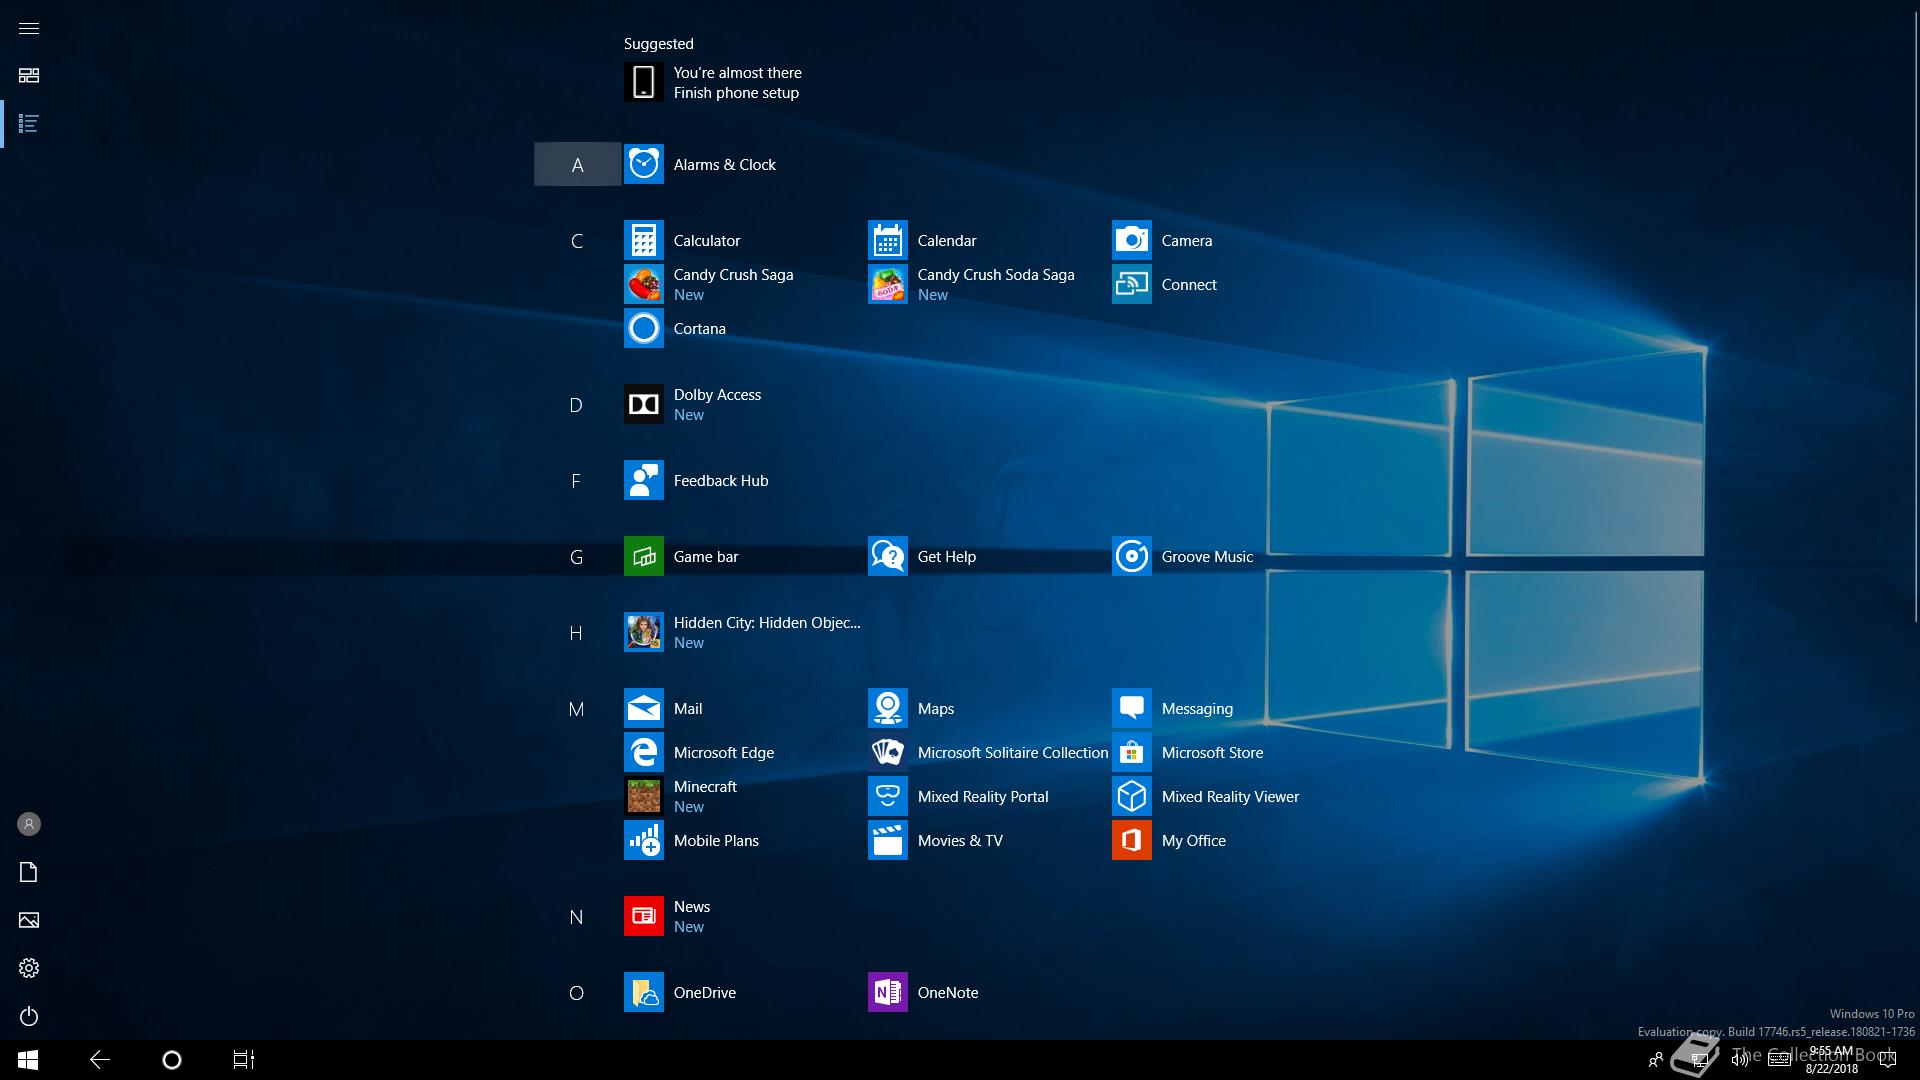Image resolution: width=1920 pixels, height=1080 pixels.
Task: Launch the OneNote icon
Action: click(887, 992)
